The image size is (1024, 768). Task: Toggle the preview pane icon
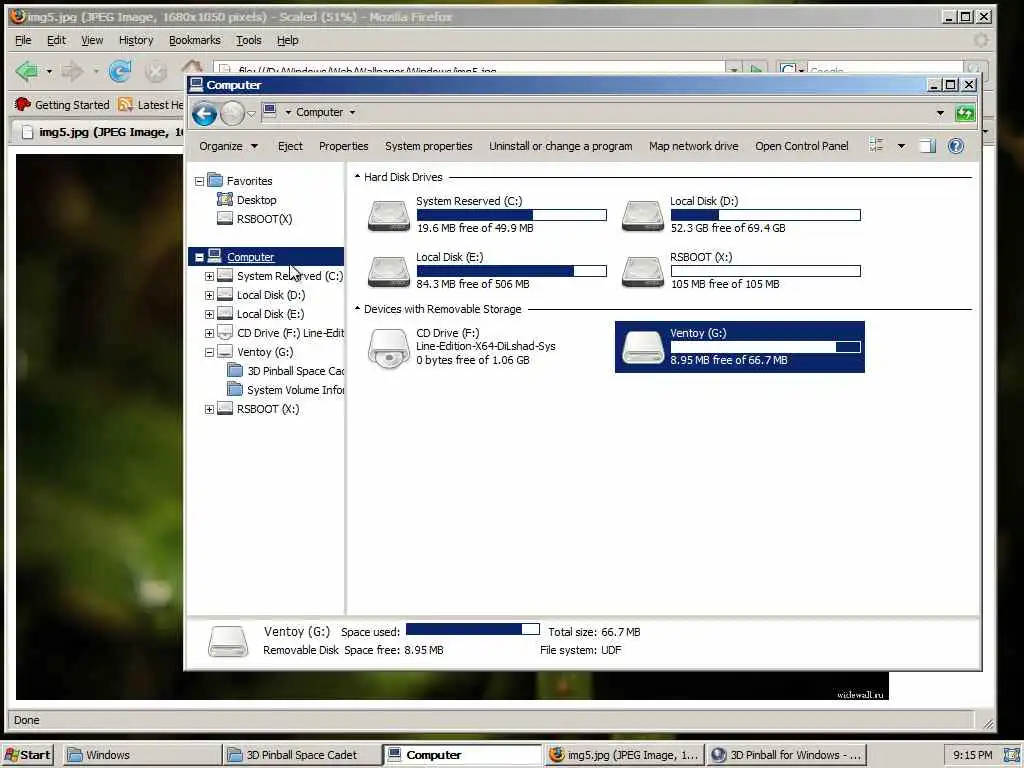click(x=927, y=146)
